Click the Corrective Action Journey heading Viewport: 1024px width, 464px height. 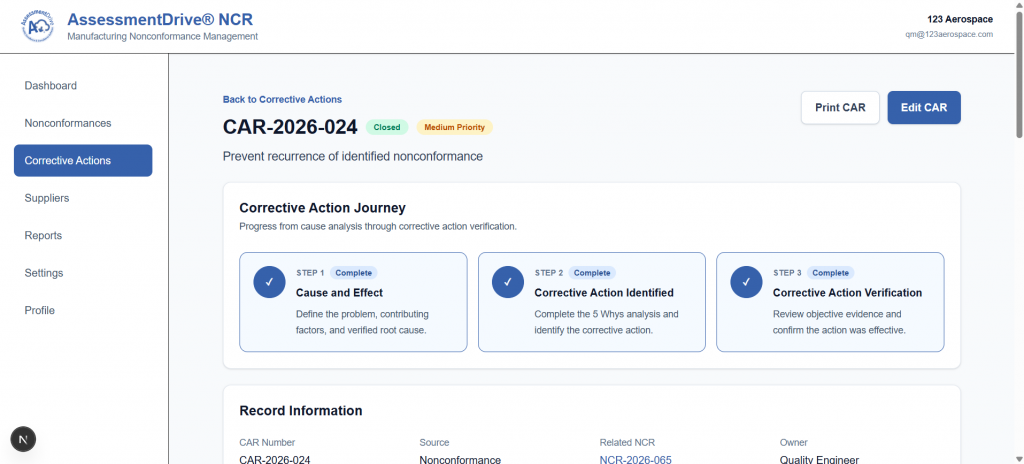point(323,208)
